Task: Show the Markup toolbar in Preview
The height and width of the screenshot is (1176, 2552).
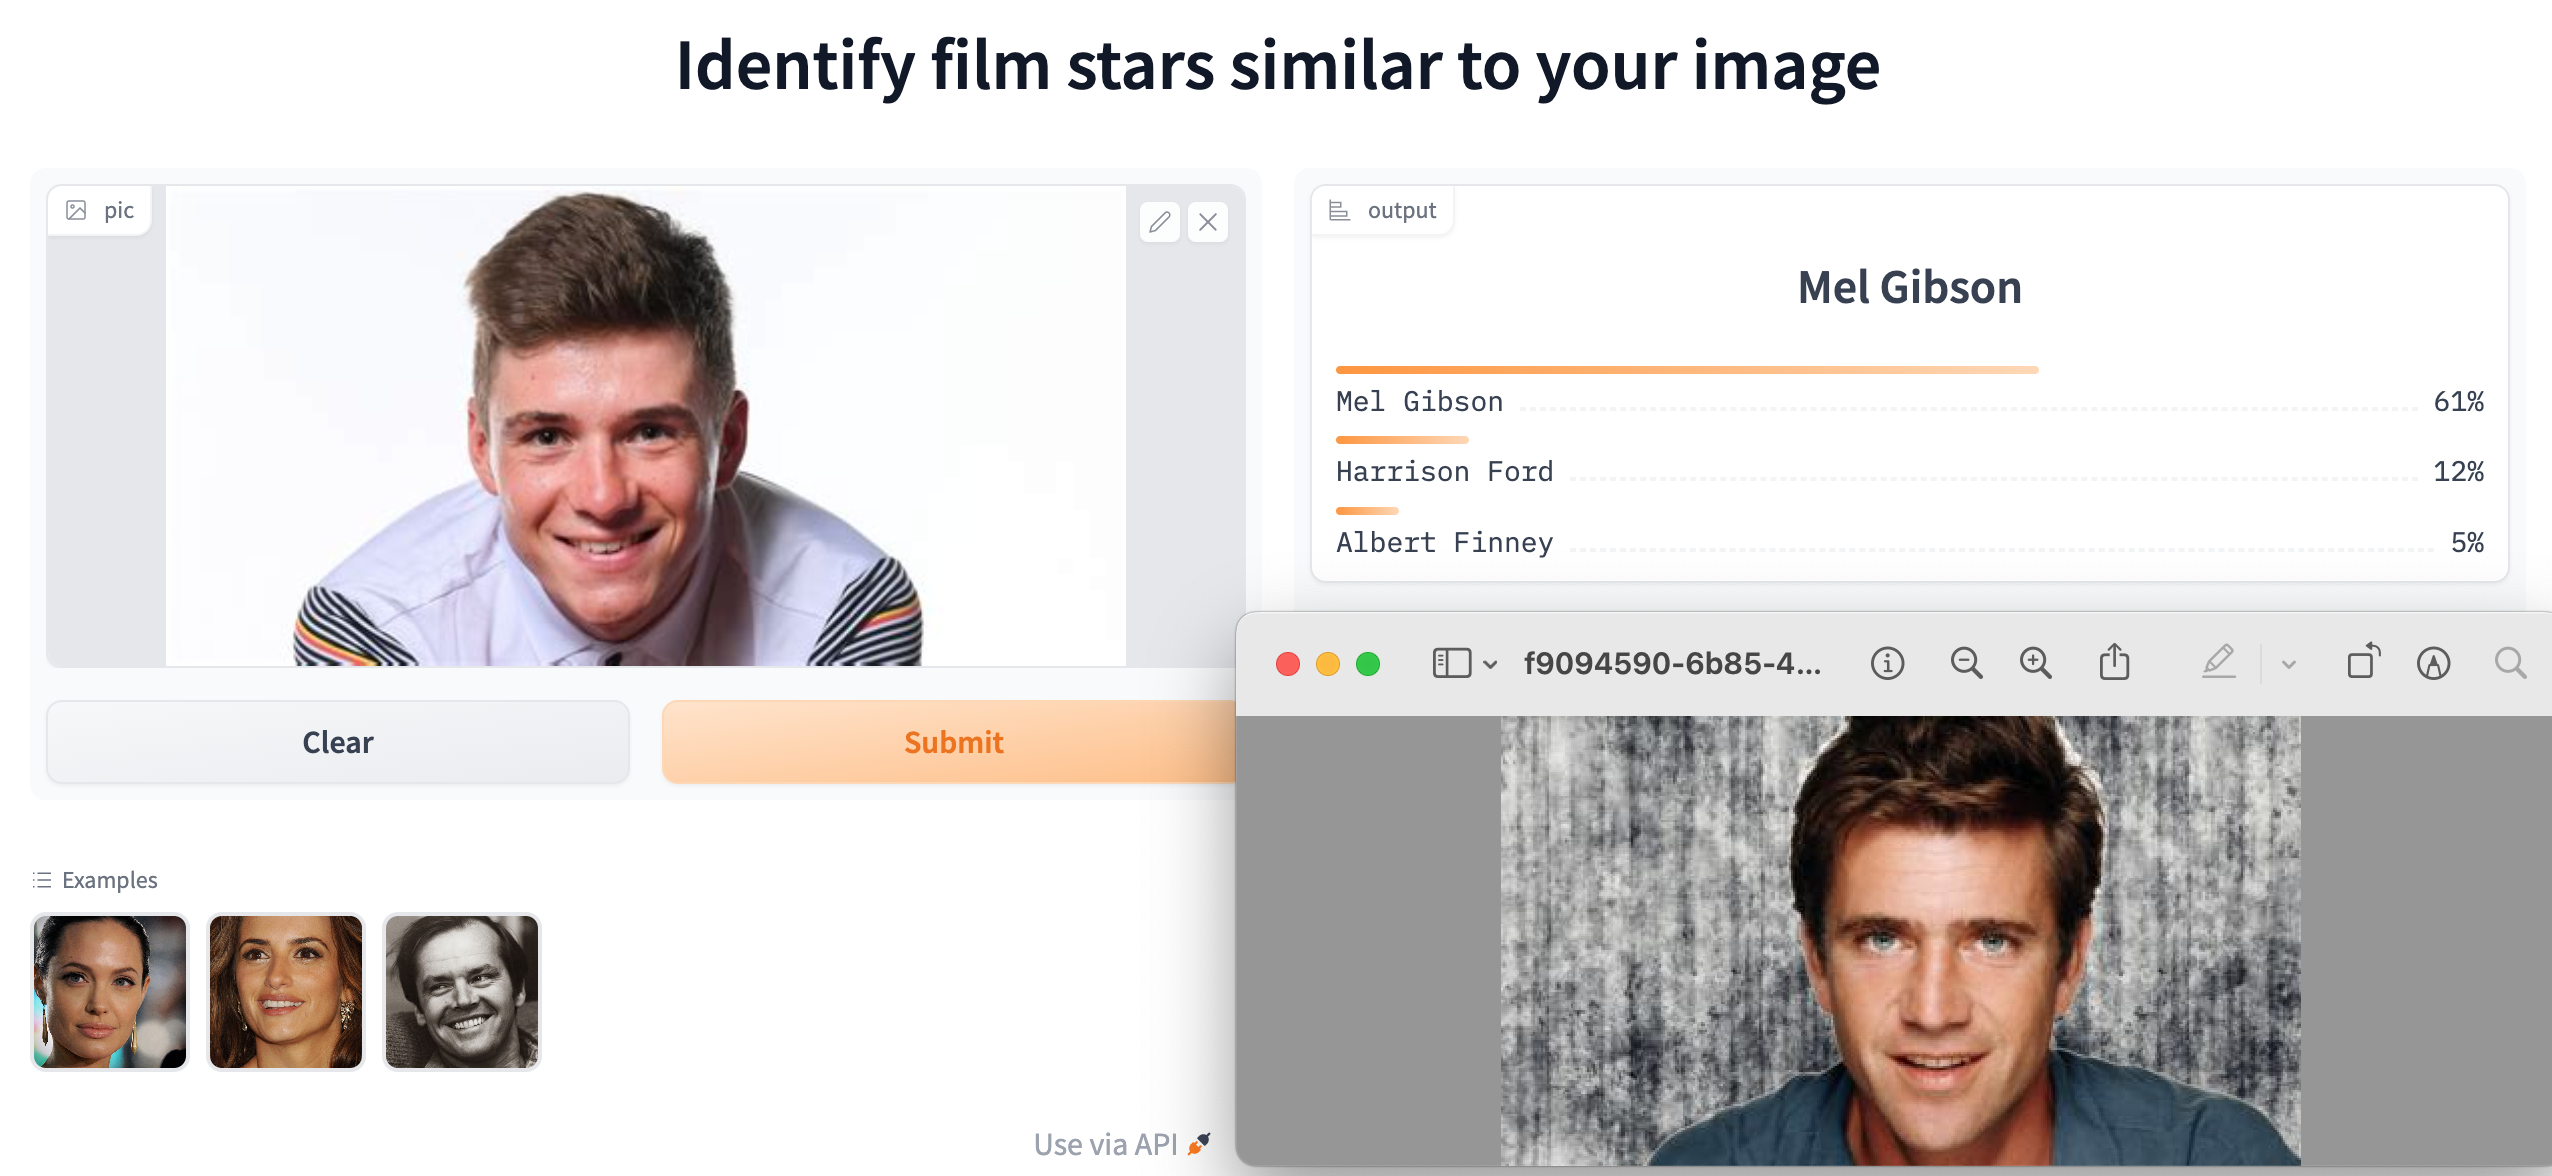Action: coord(2433,663)
